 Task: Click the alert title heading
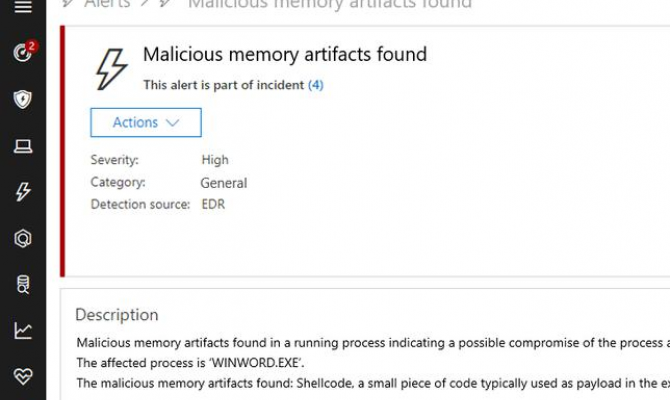(284, 55)
